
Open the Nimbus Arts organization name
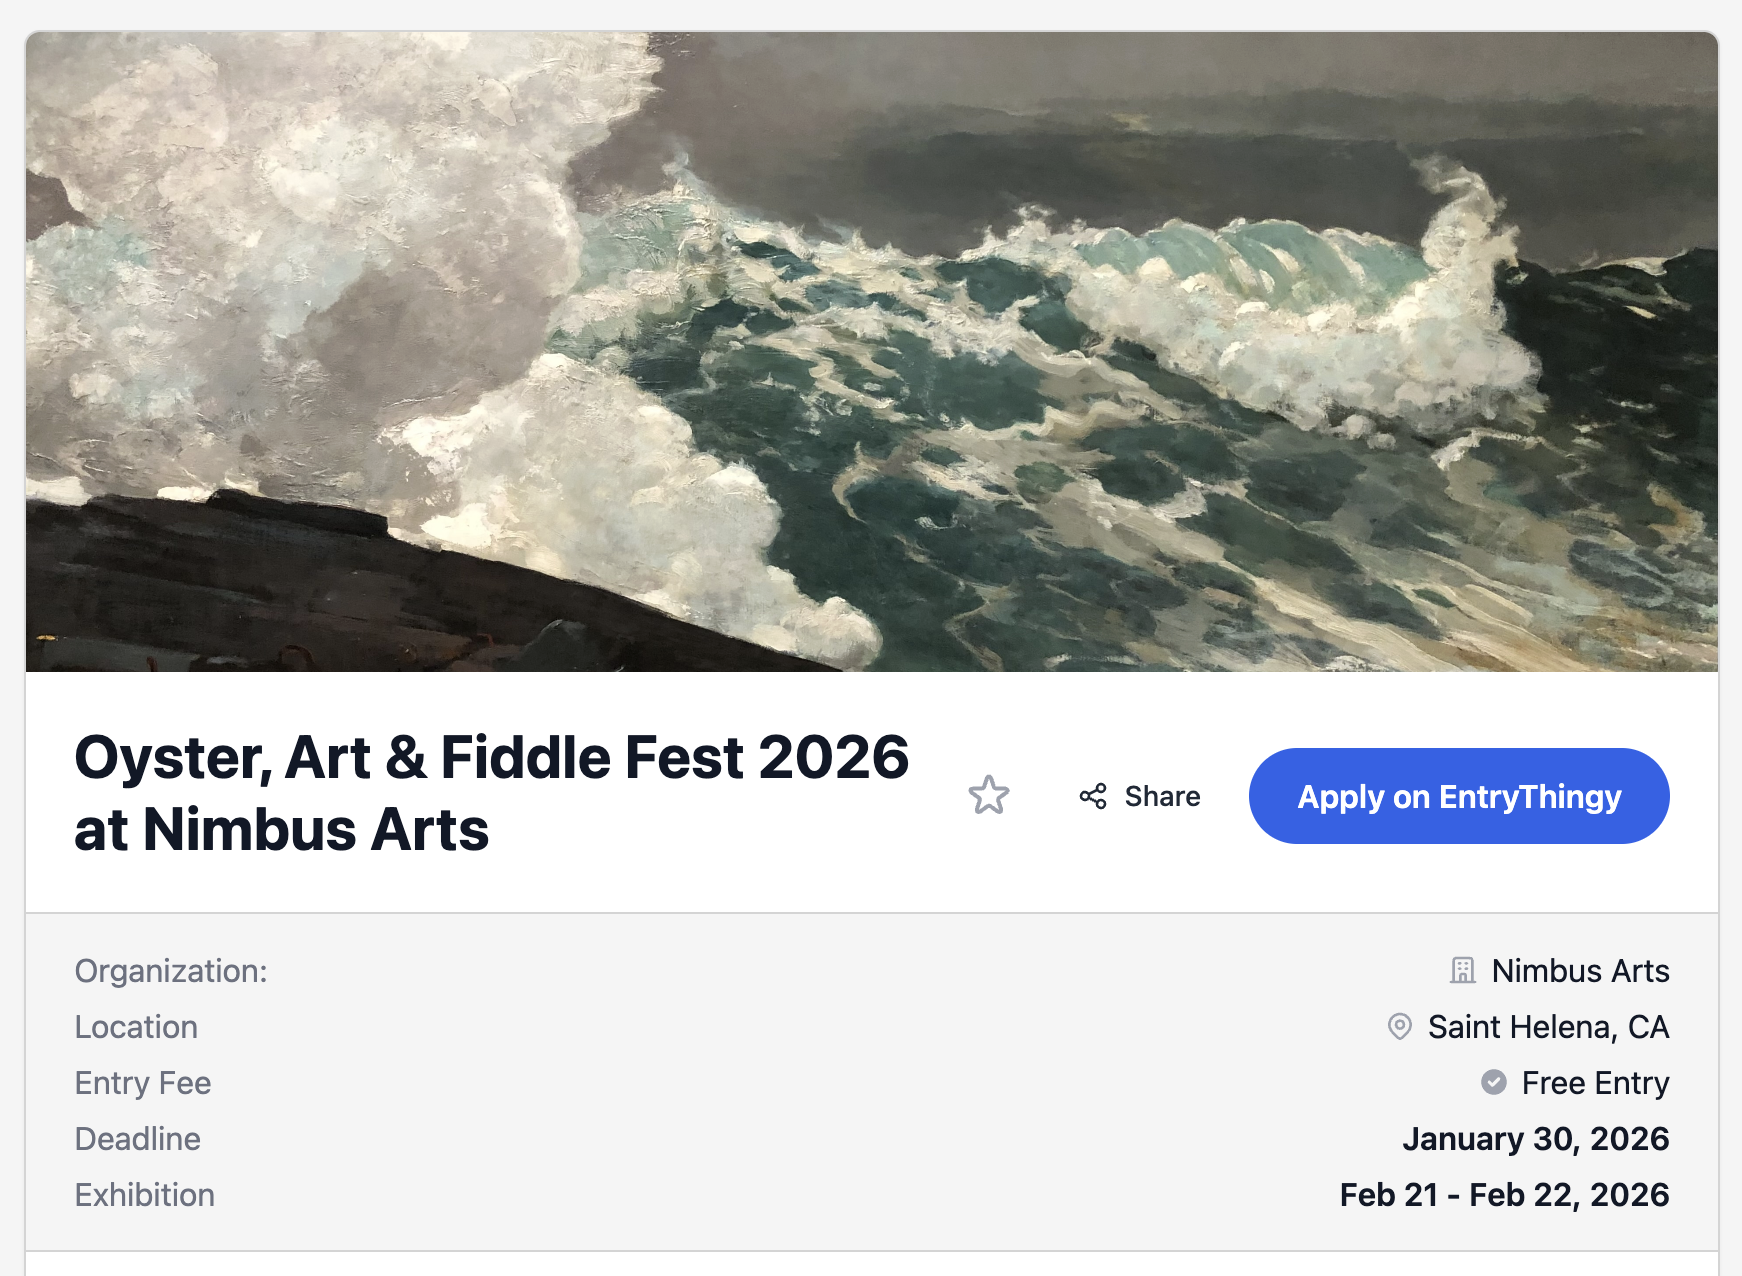pyautogui.click(x=1580, y=971)
